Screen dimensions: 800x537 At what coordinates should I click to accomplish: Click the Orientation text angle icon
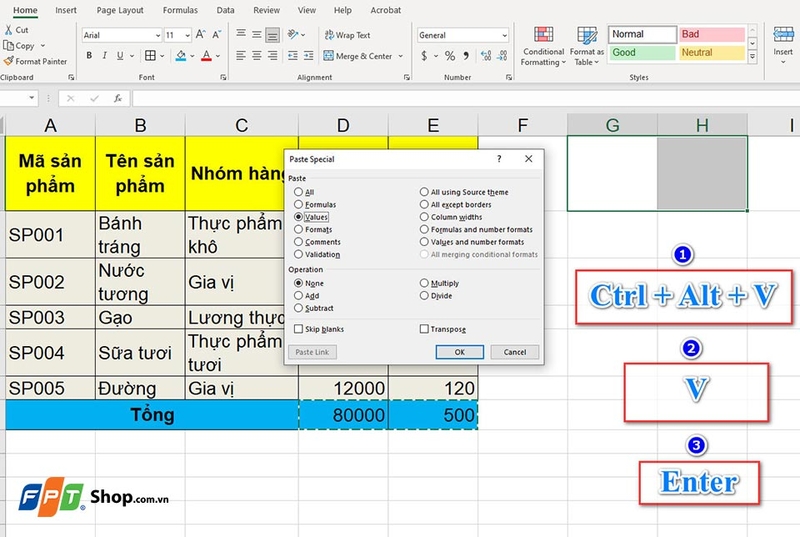293,34
